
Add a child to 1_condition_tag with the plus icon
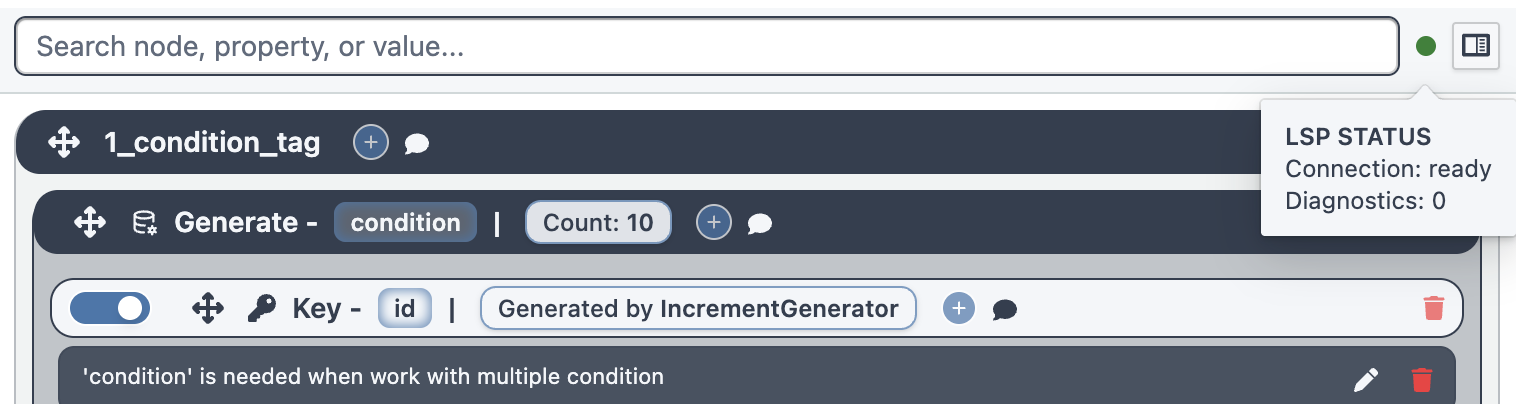click(x=370, y=143)
